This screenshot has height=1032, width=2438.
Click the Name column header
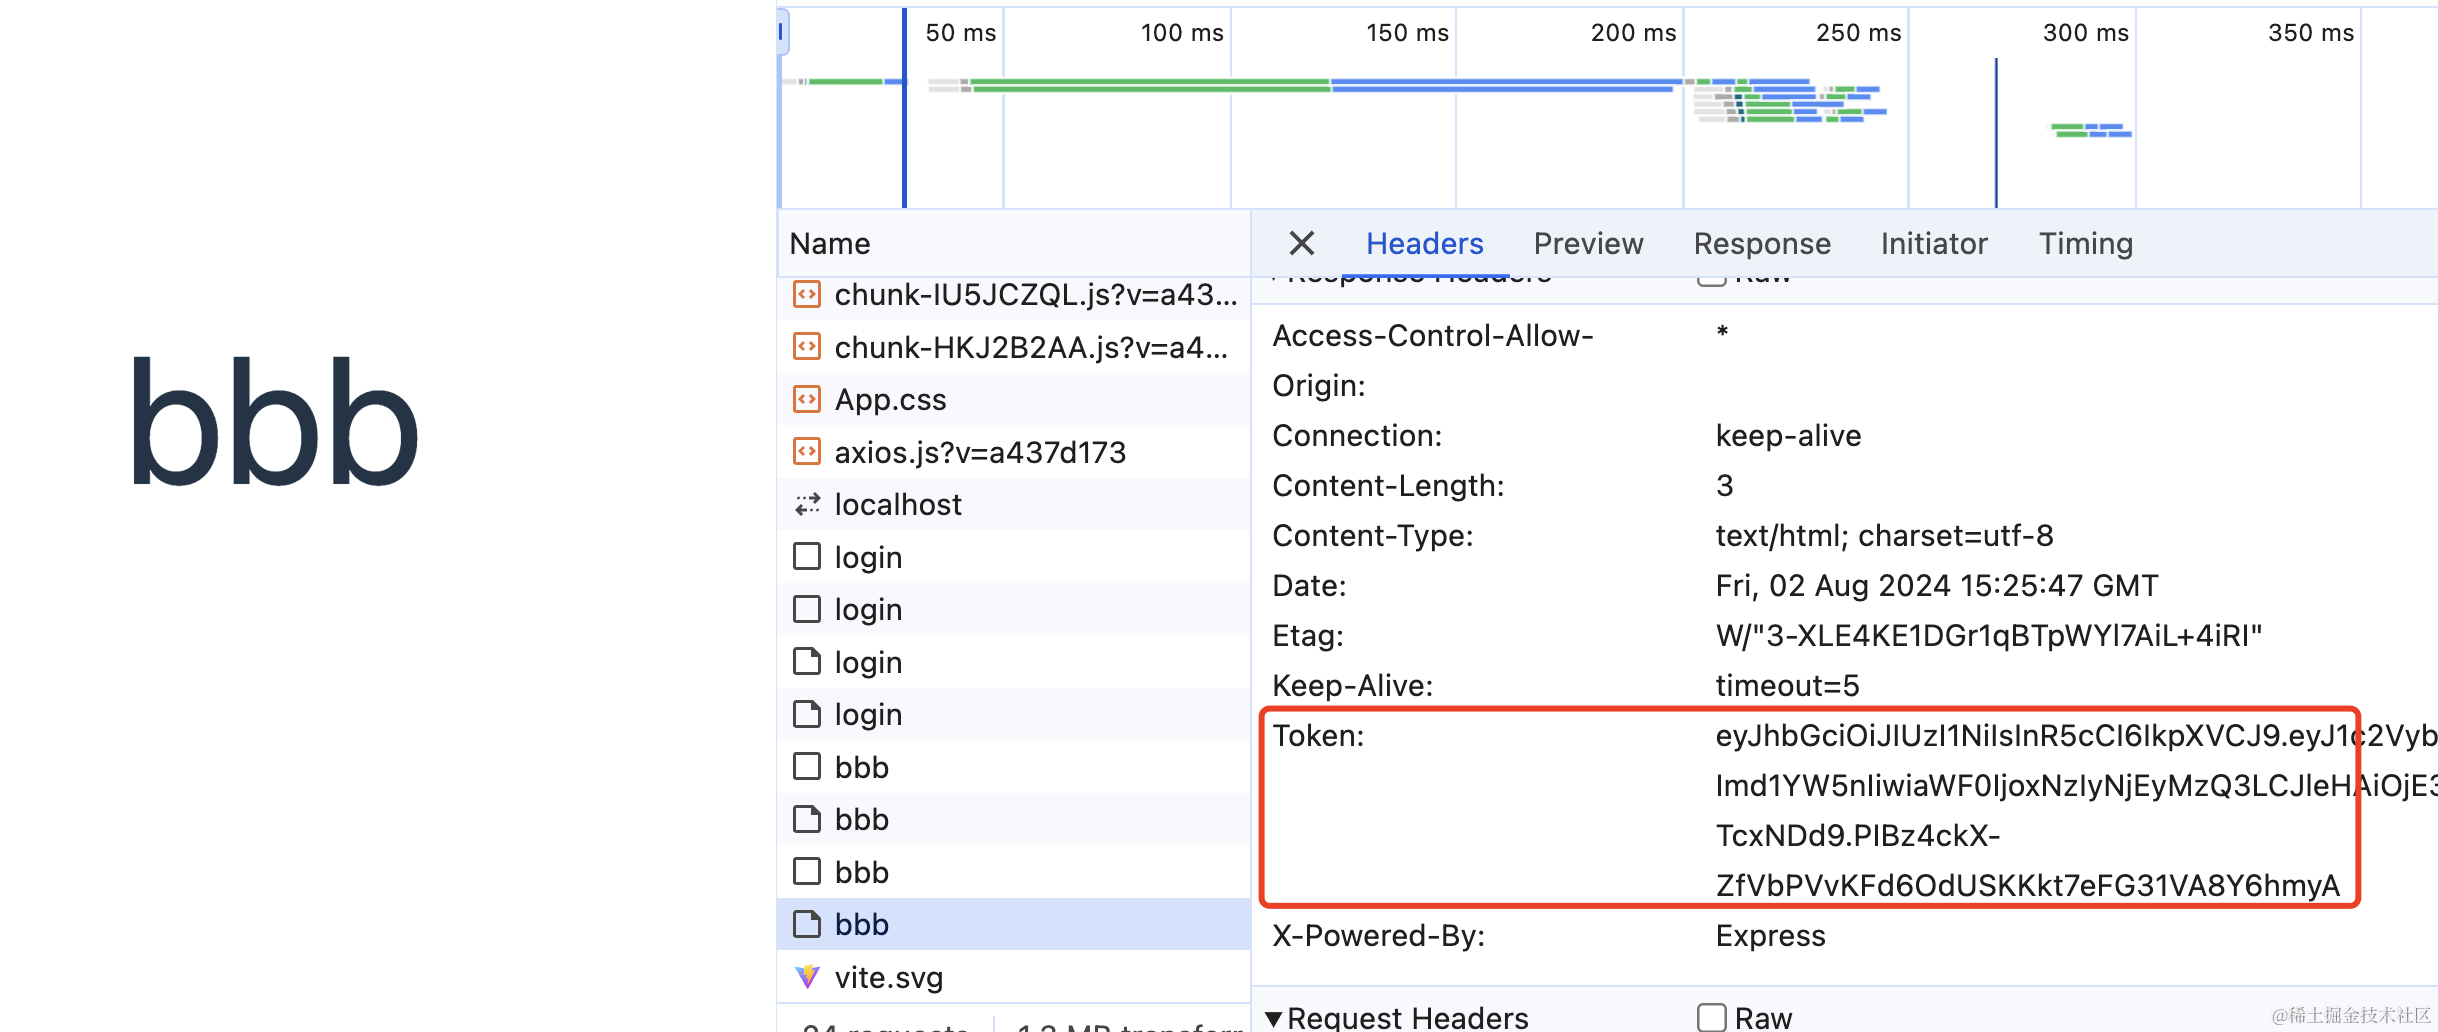pos(830,243)
